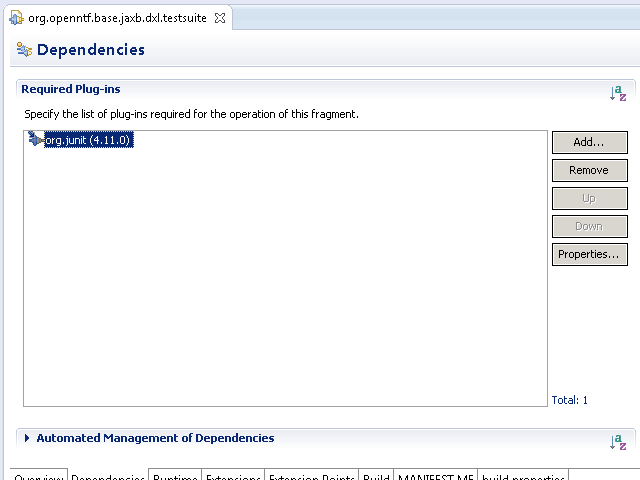Expand Automated Management of Dependencies section

[x=27, y=438]
